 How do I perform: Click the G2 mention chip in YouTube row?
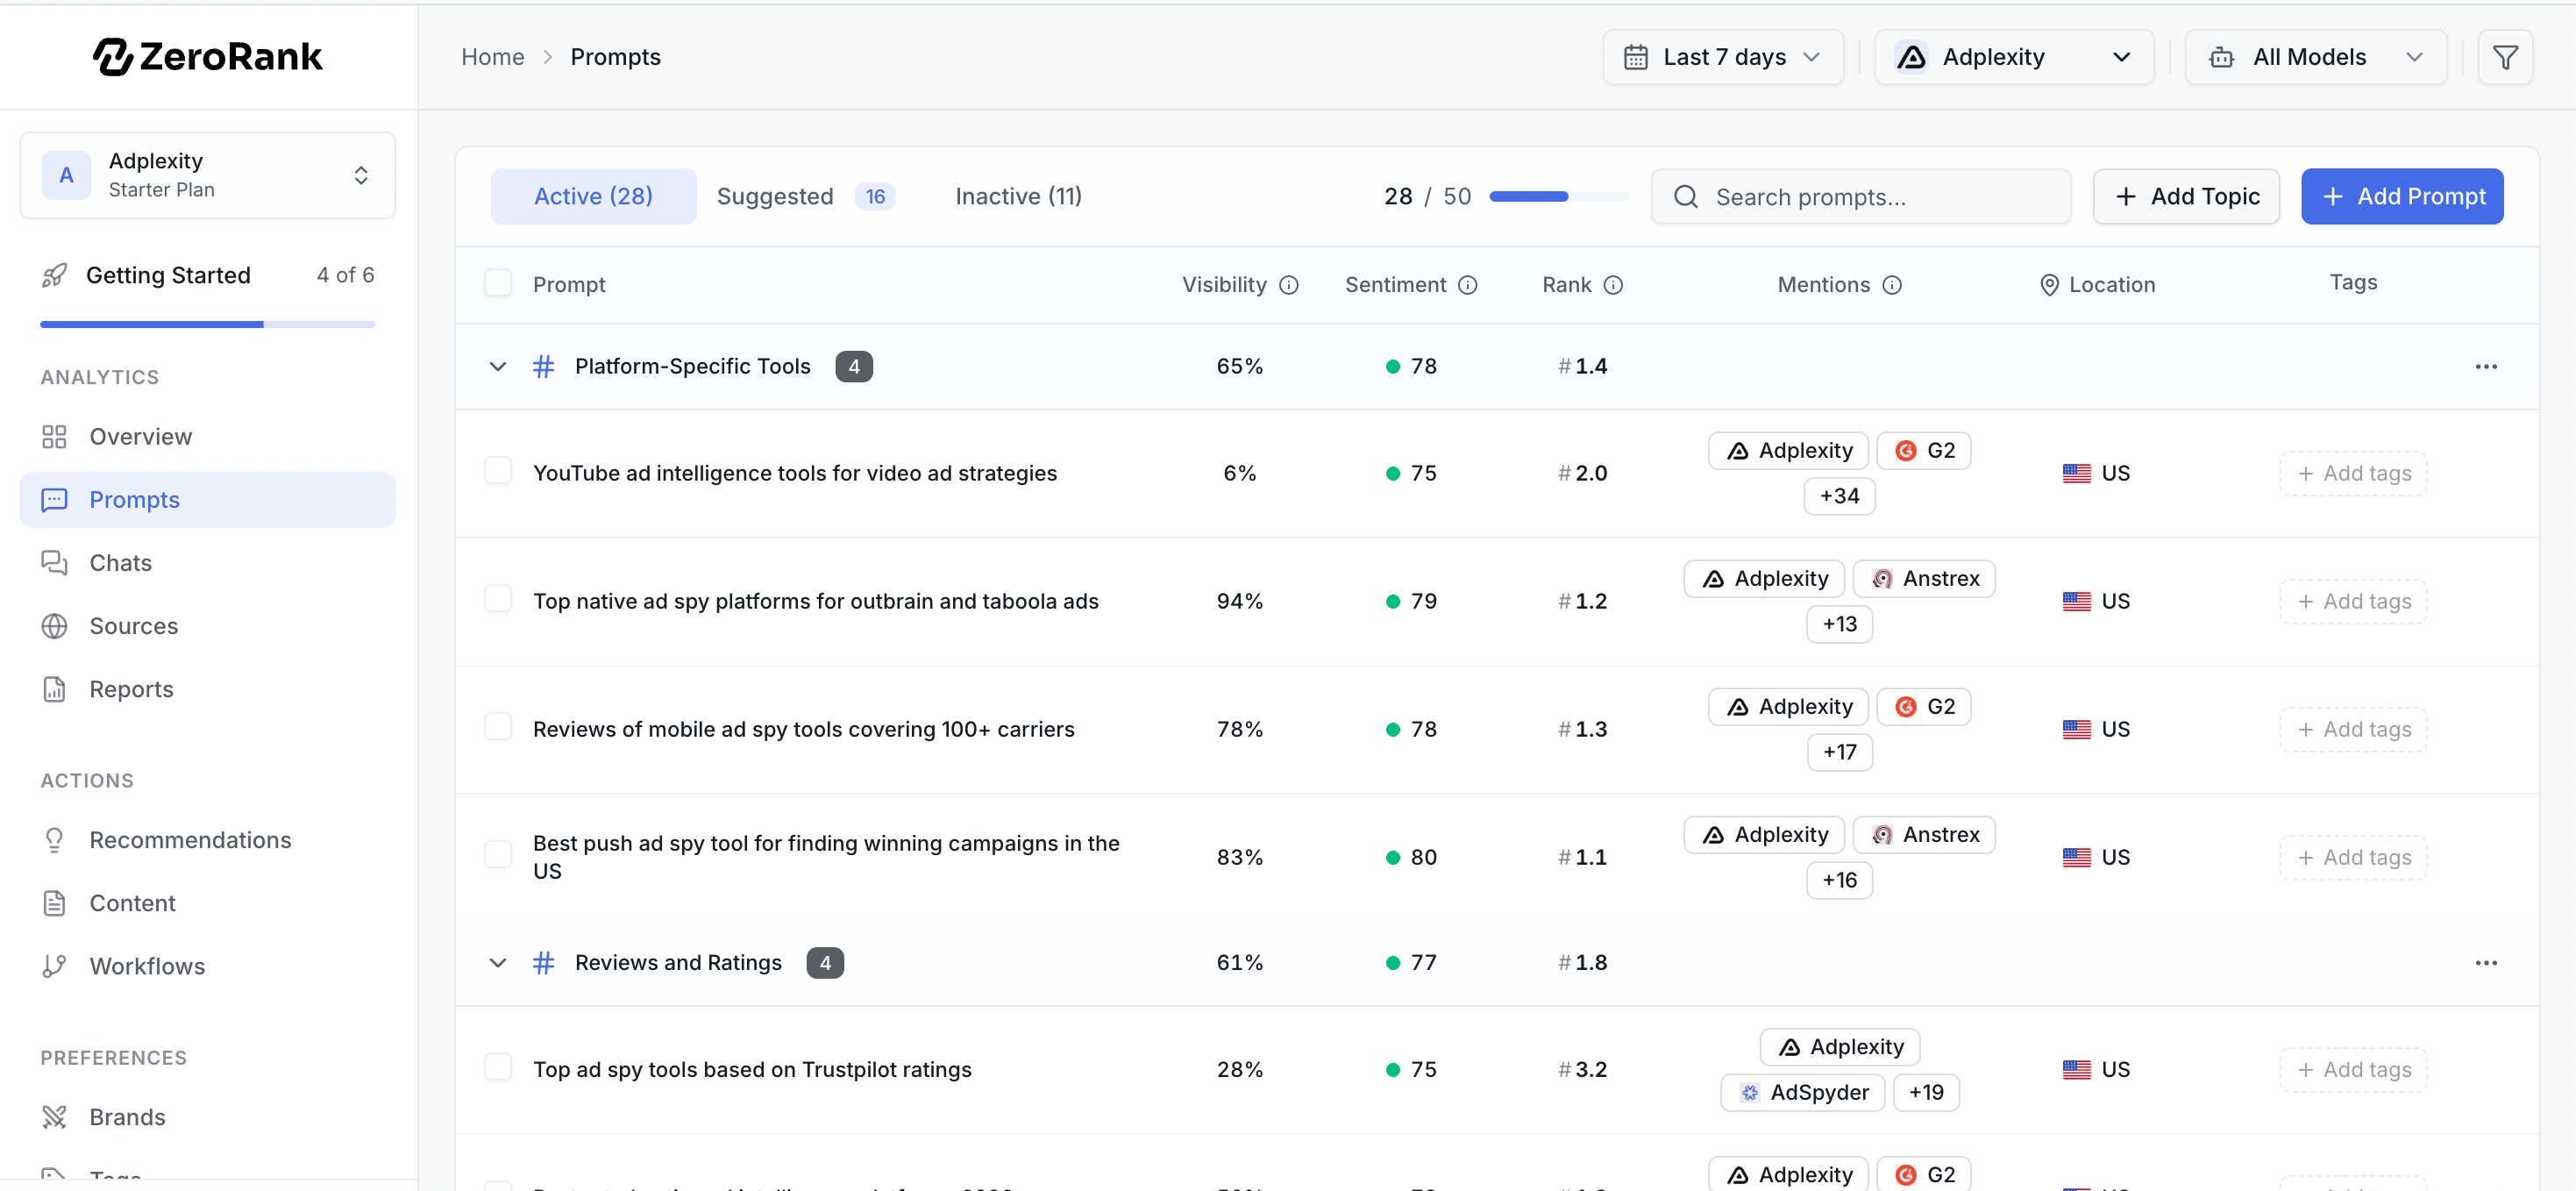point(1924,450)
